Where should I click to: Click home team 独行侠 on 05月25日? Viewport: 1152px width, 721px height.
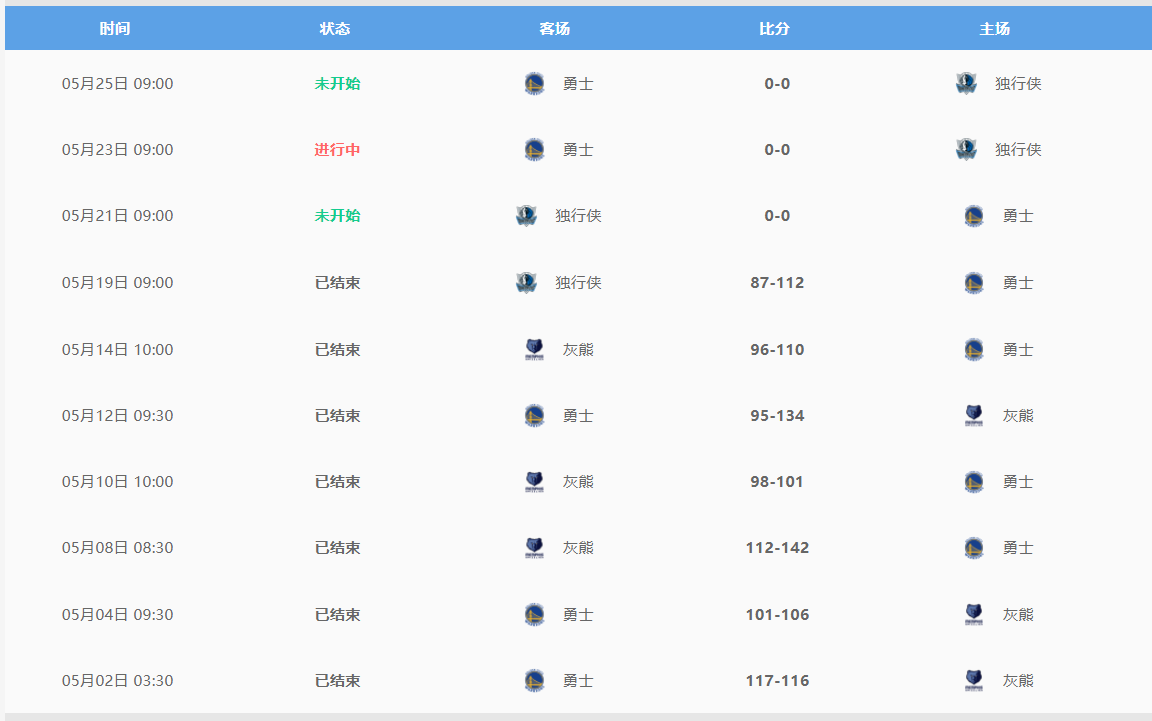coord(1018,84)
